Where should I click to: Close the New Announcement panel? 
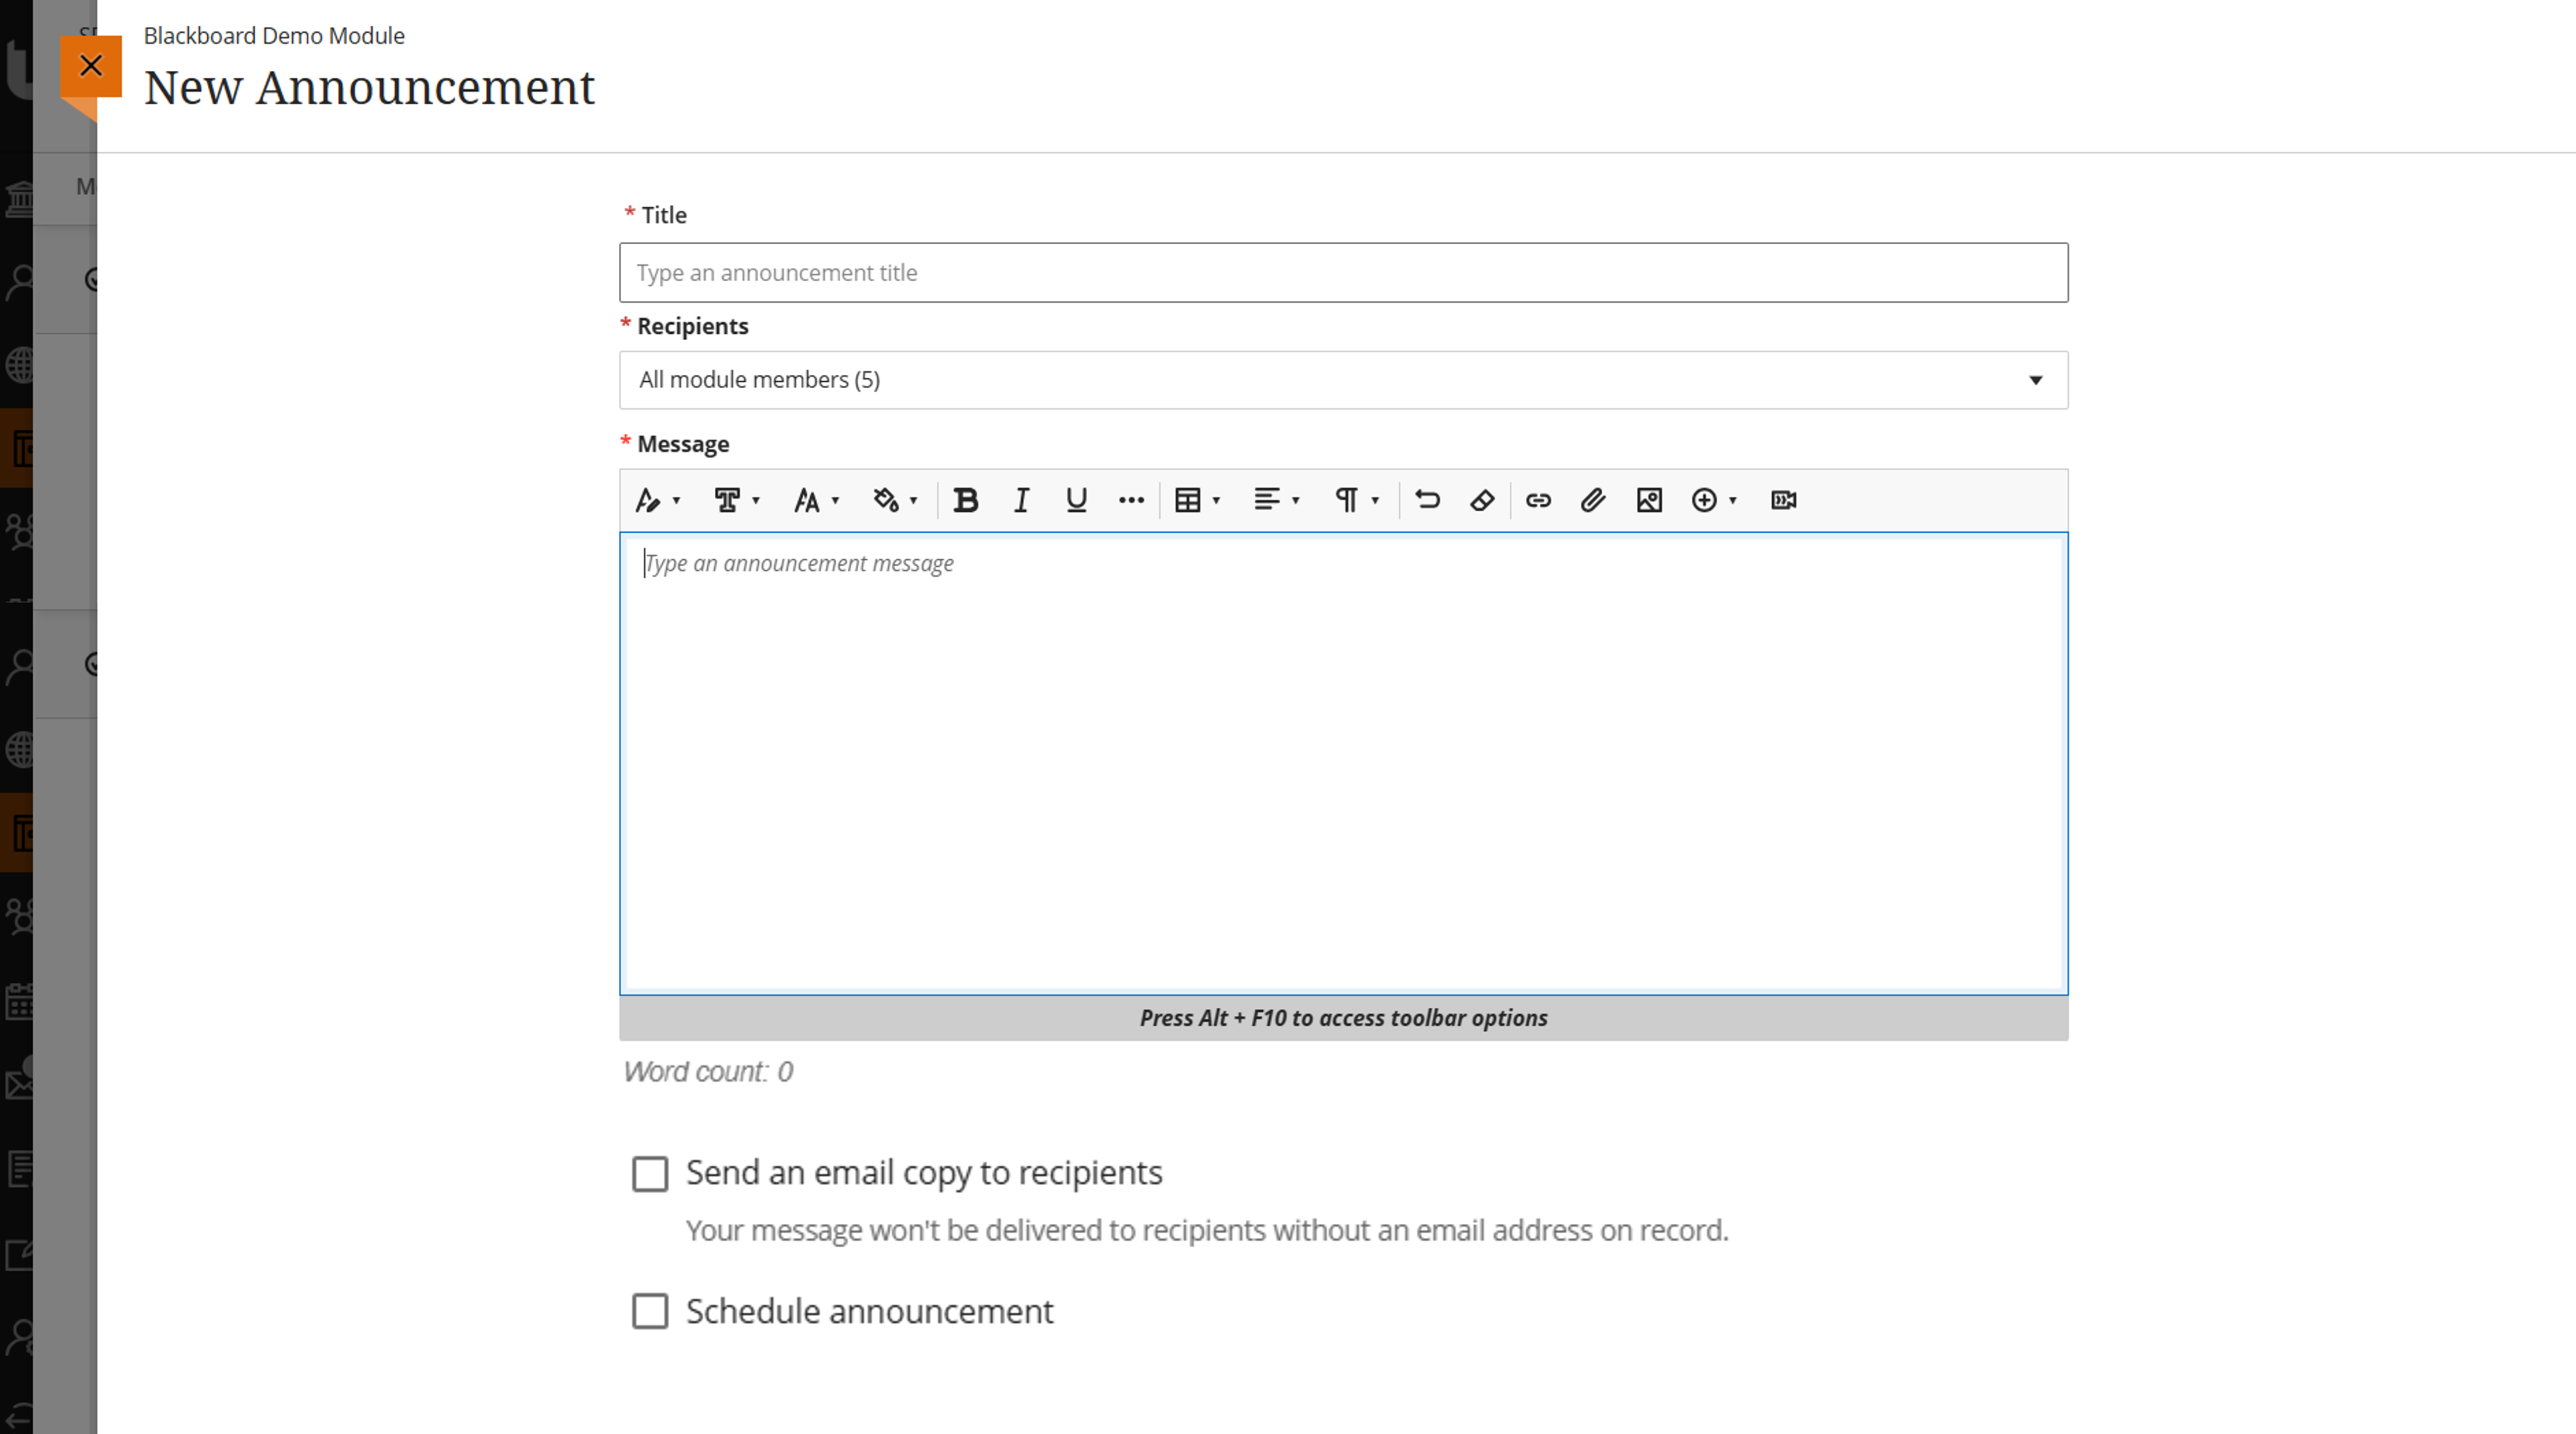(x=91, y=66)
